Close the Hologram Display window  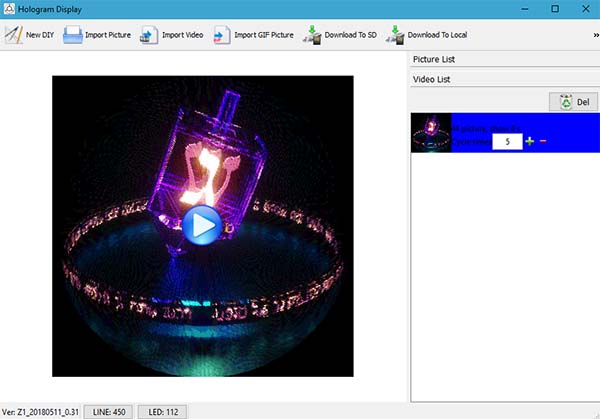pos(585,9)
